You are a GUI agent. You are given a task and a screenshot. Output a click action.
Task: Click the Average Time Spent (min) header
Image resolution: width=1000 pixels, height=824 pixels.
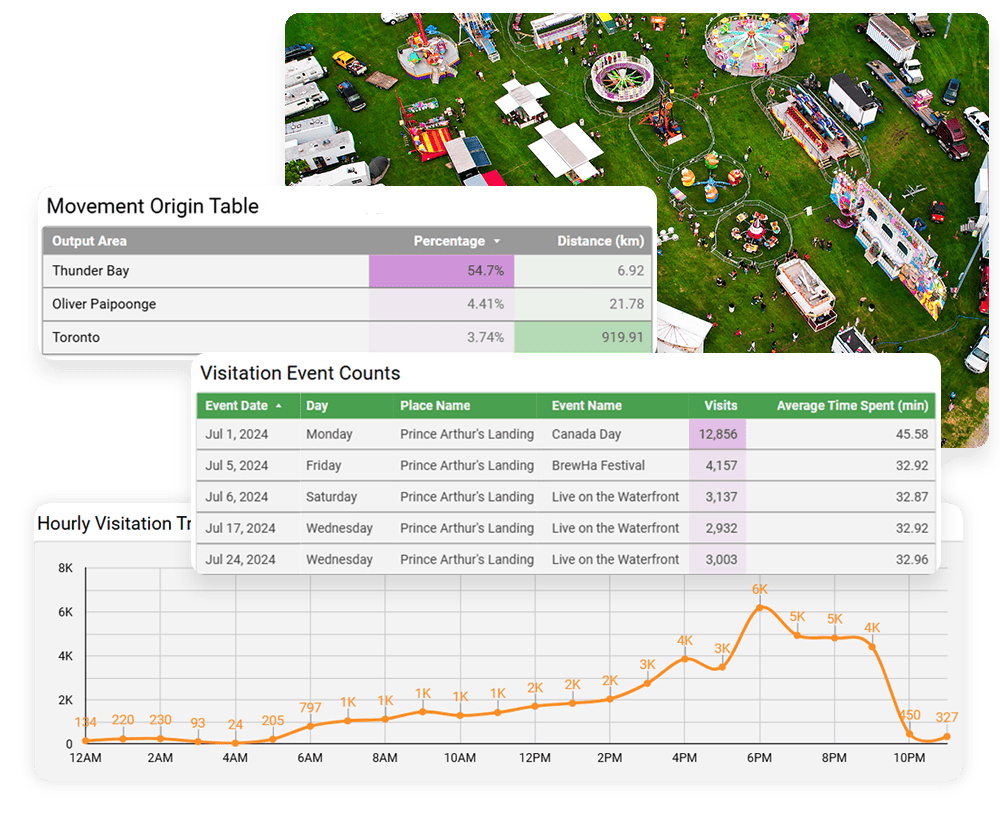coord(852,406)
